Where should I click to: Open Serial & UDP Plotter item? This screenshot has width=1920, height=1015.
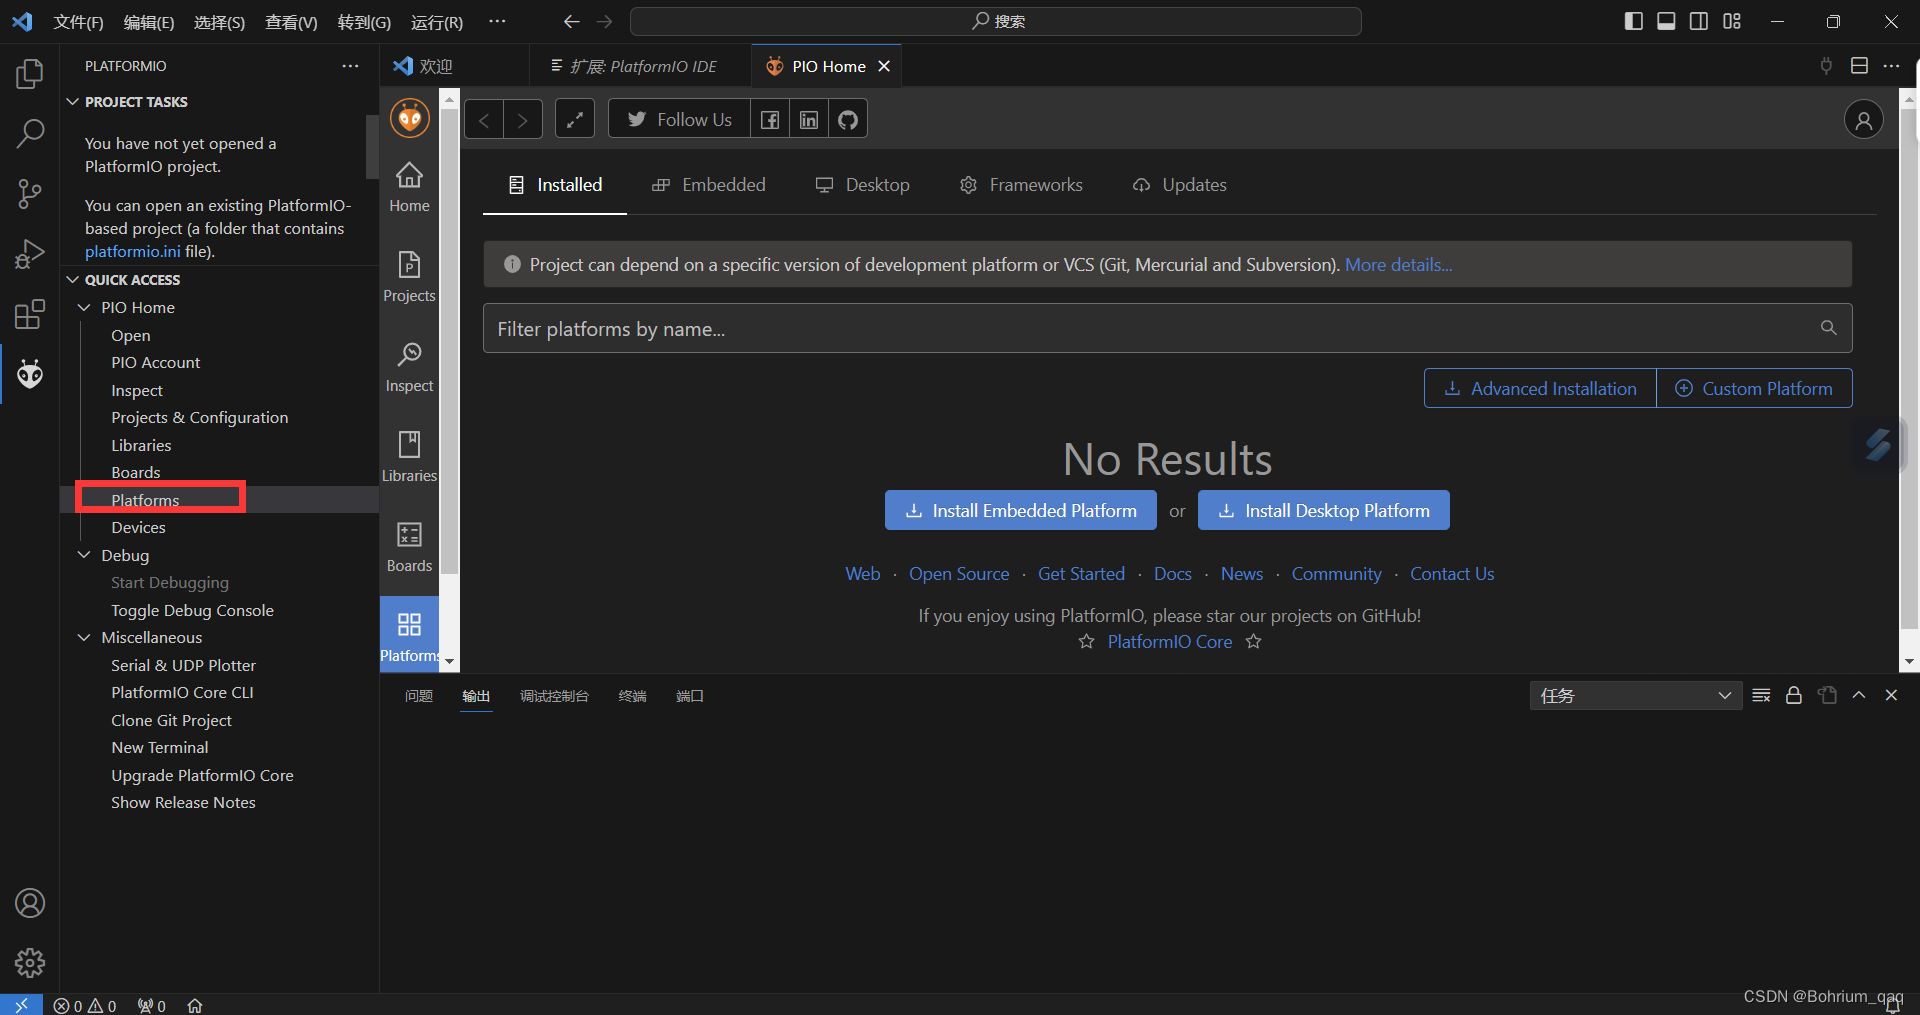coord(184,665)
